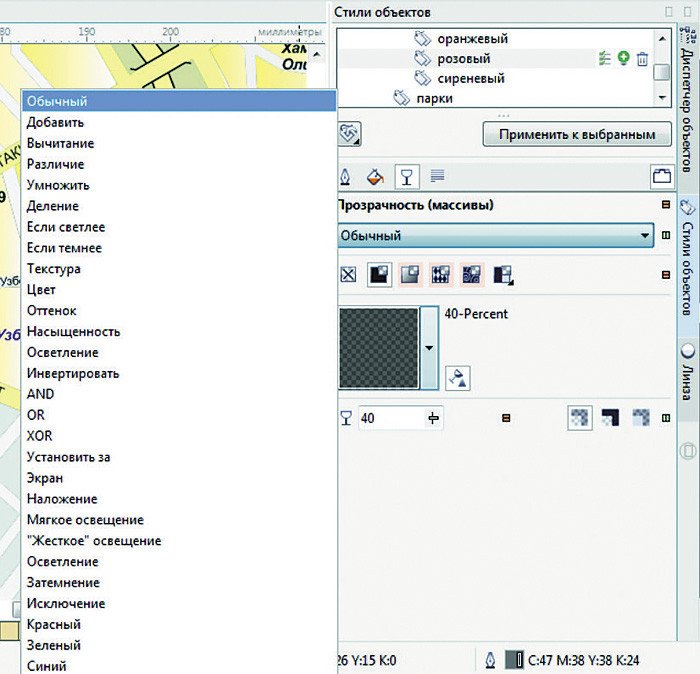Toggle apply transparency to fill only

(x=609, y=419)
